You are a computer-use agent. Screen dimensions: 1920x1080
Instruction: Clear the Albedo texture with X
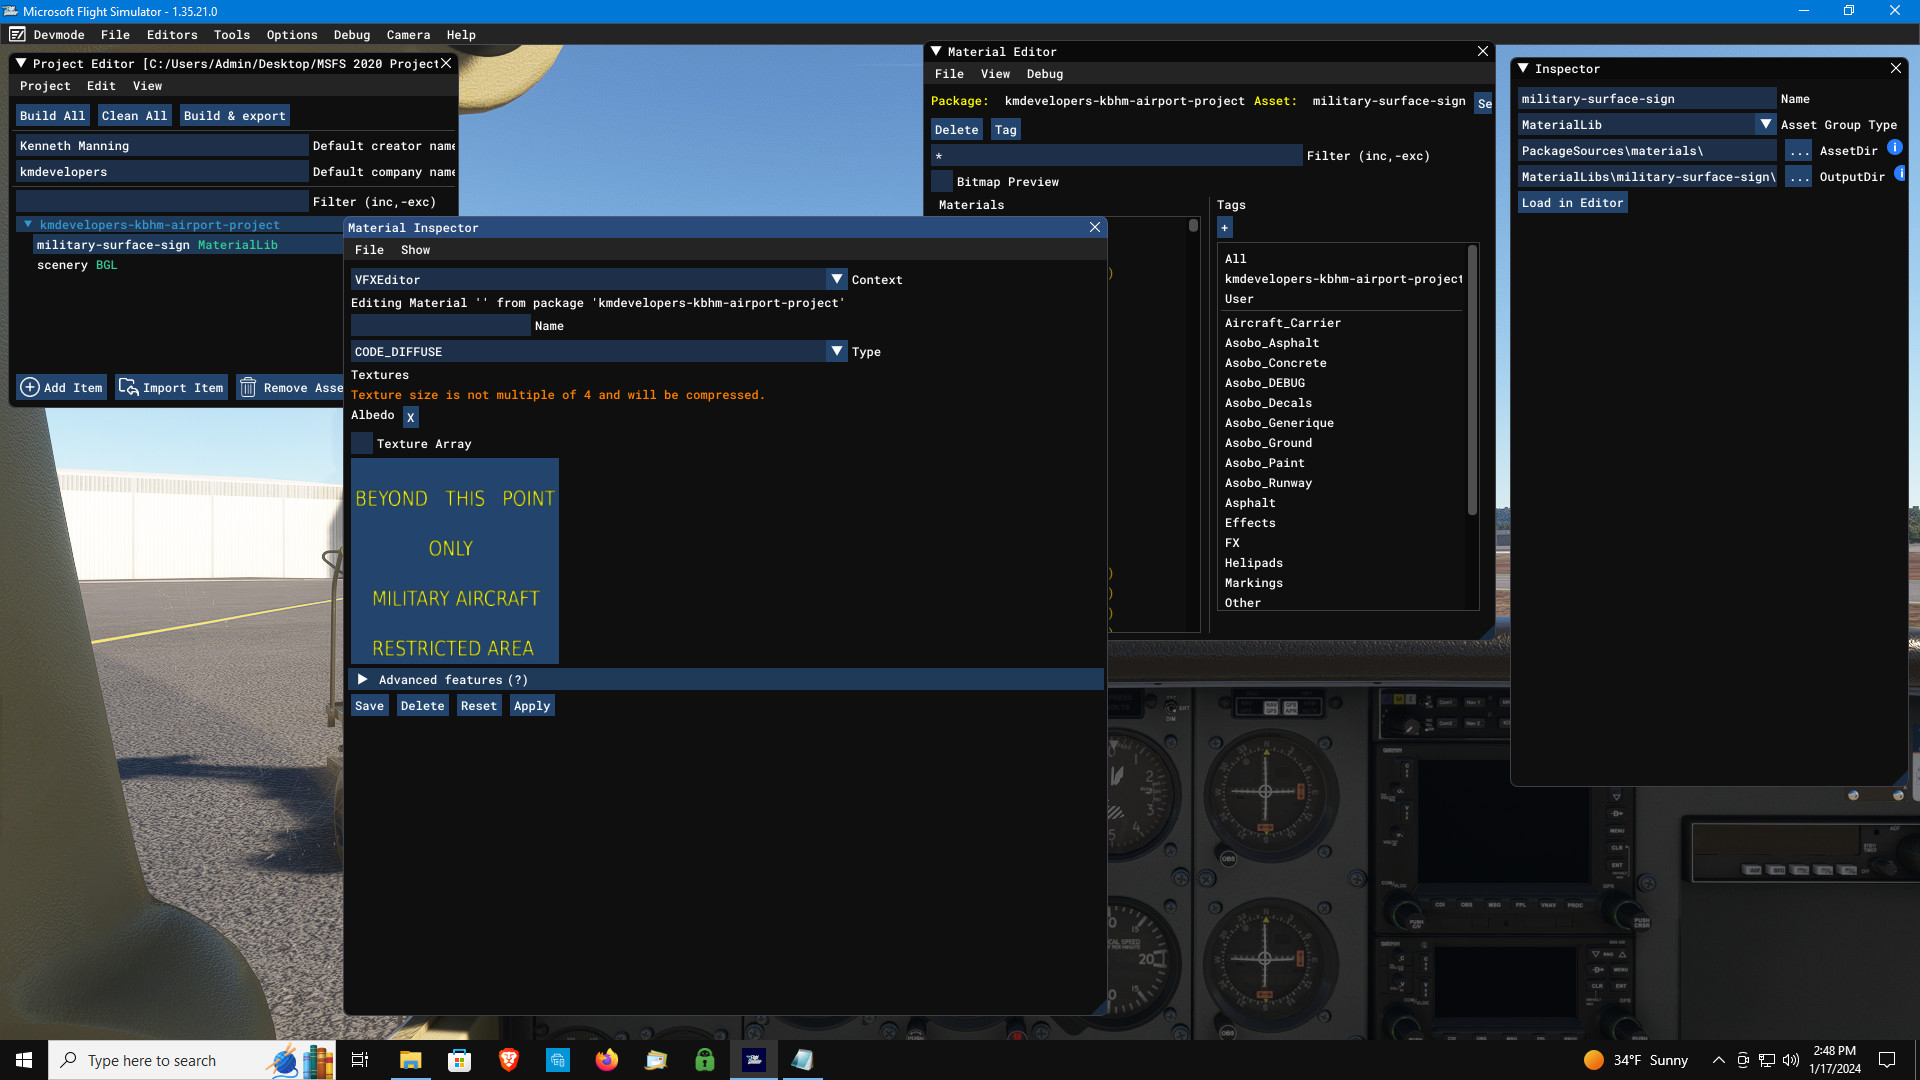pos(410,417)
